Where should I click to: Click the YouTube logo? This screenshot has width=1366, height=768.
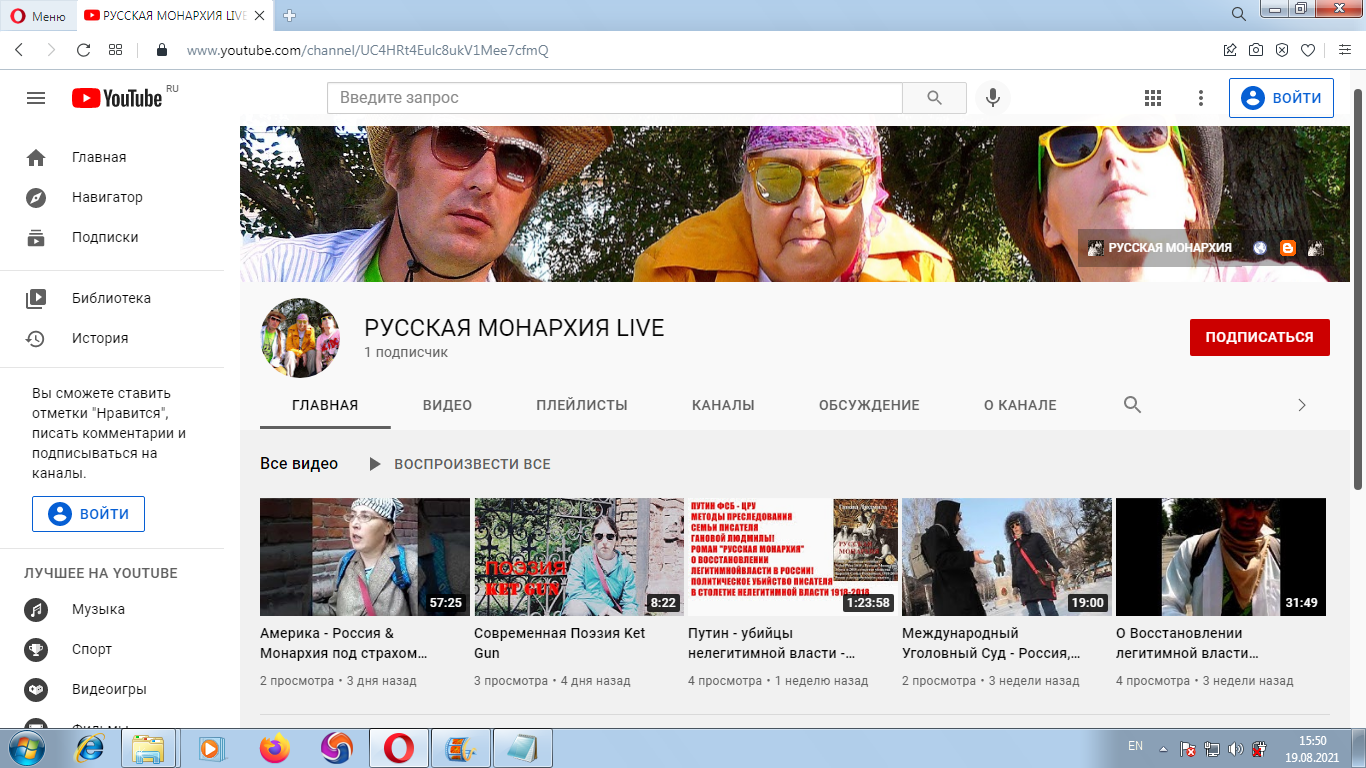point(117,98)
